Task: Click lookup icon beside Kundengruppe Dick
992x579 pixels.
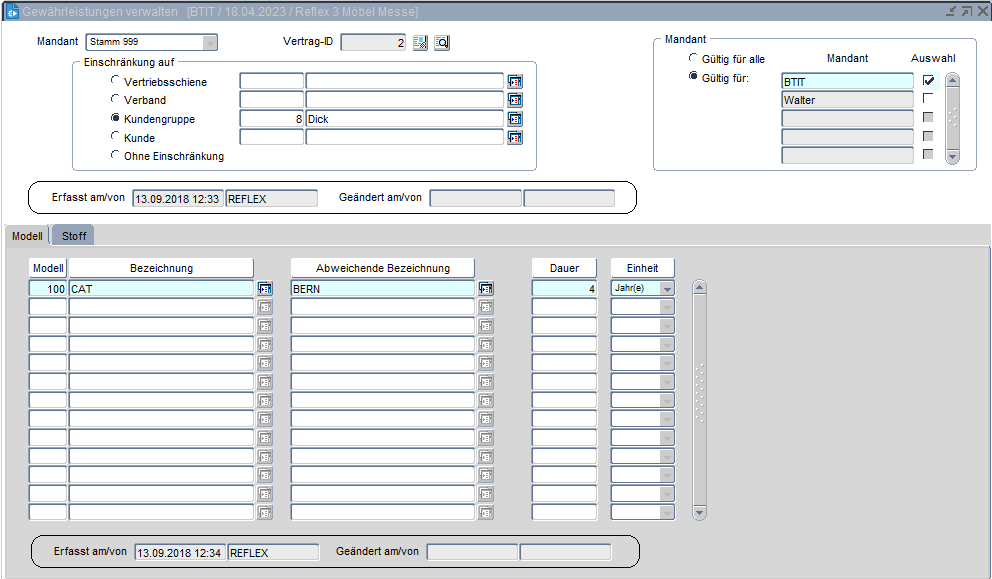Action: (x=515, y=119)
